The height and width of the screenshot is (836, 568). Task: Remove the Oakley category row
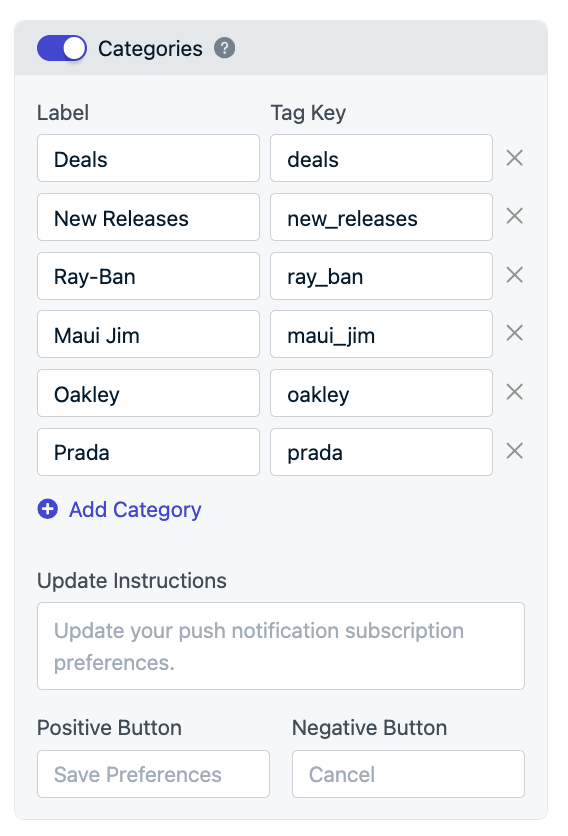pyautogui.click(x=514, y=392)
